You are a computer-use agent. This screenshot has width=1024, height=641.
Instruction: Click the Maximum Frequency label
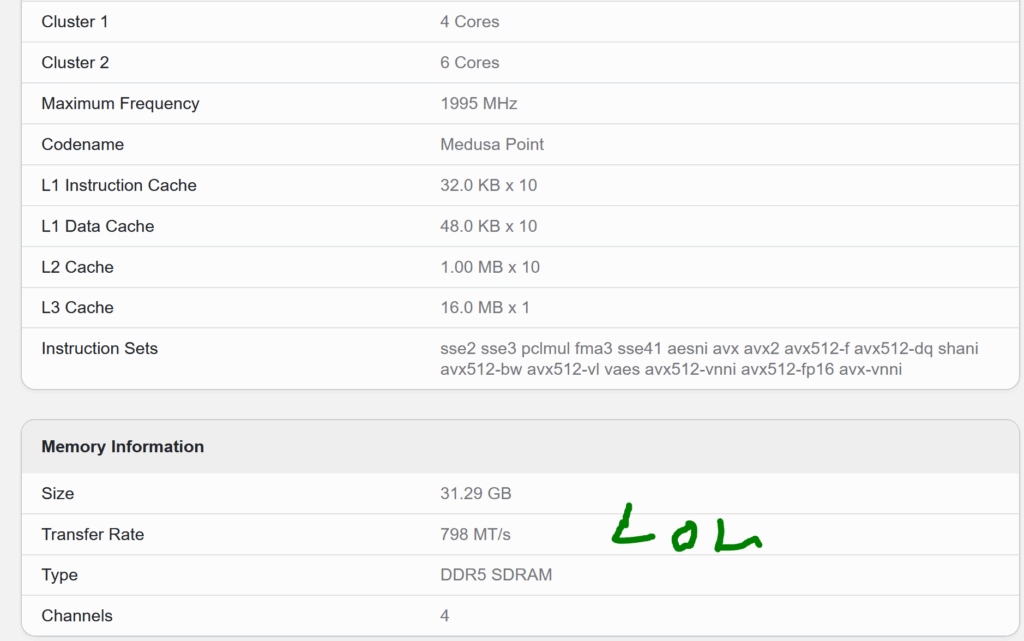coord(120,104)
